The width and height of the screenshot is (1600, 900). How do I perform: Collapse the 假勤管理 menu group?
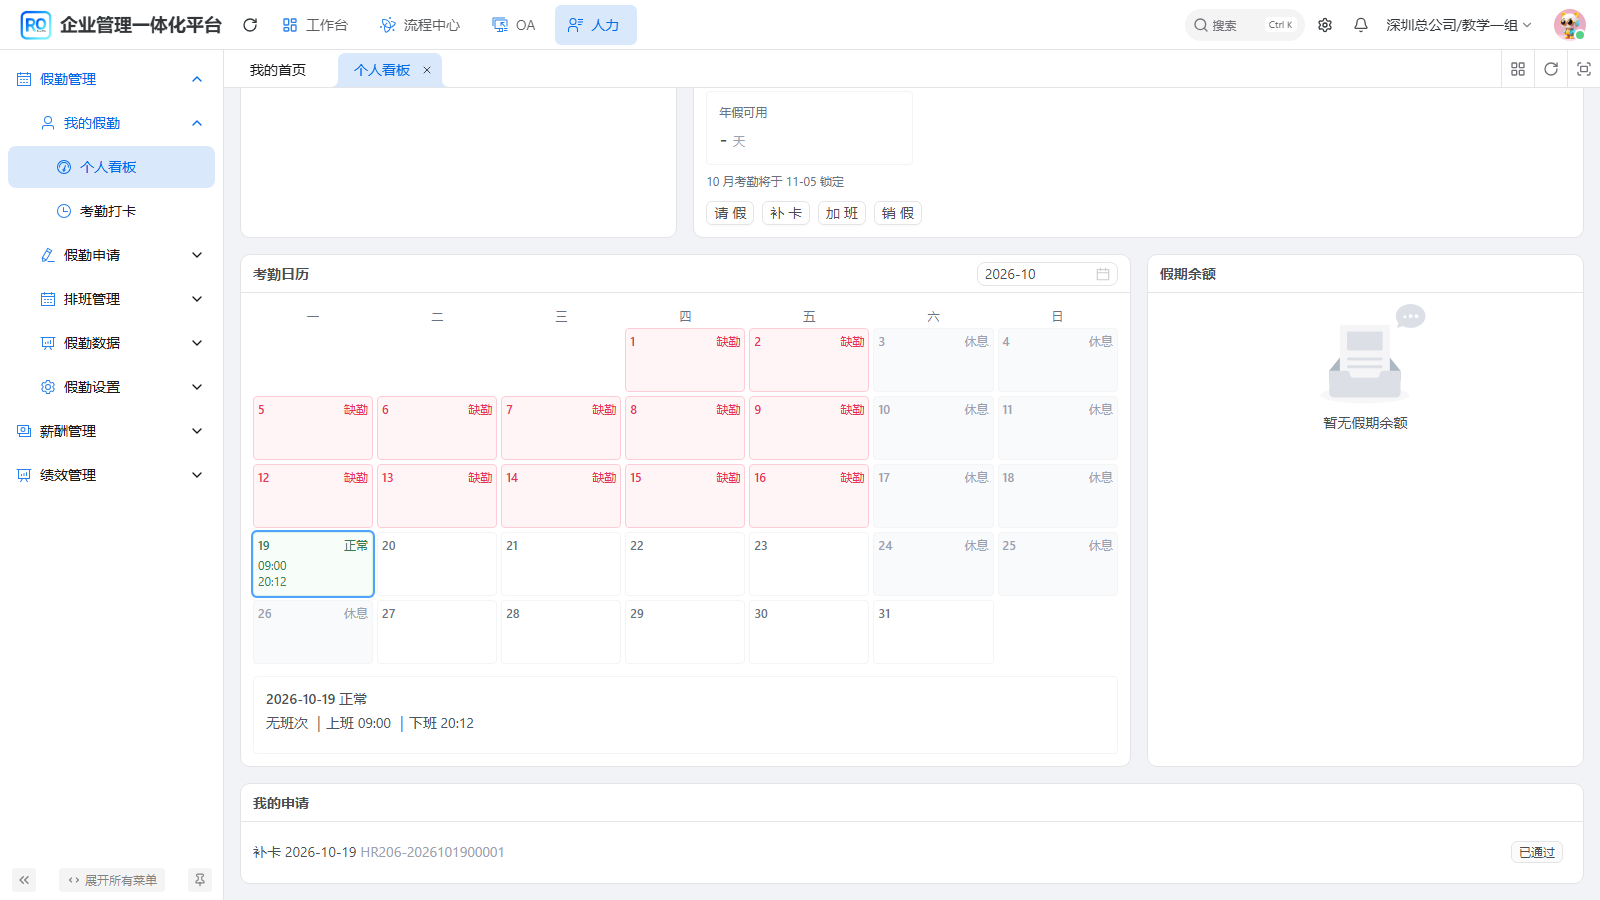click(x=111, y=79)
